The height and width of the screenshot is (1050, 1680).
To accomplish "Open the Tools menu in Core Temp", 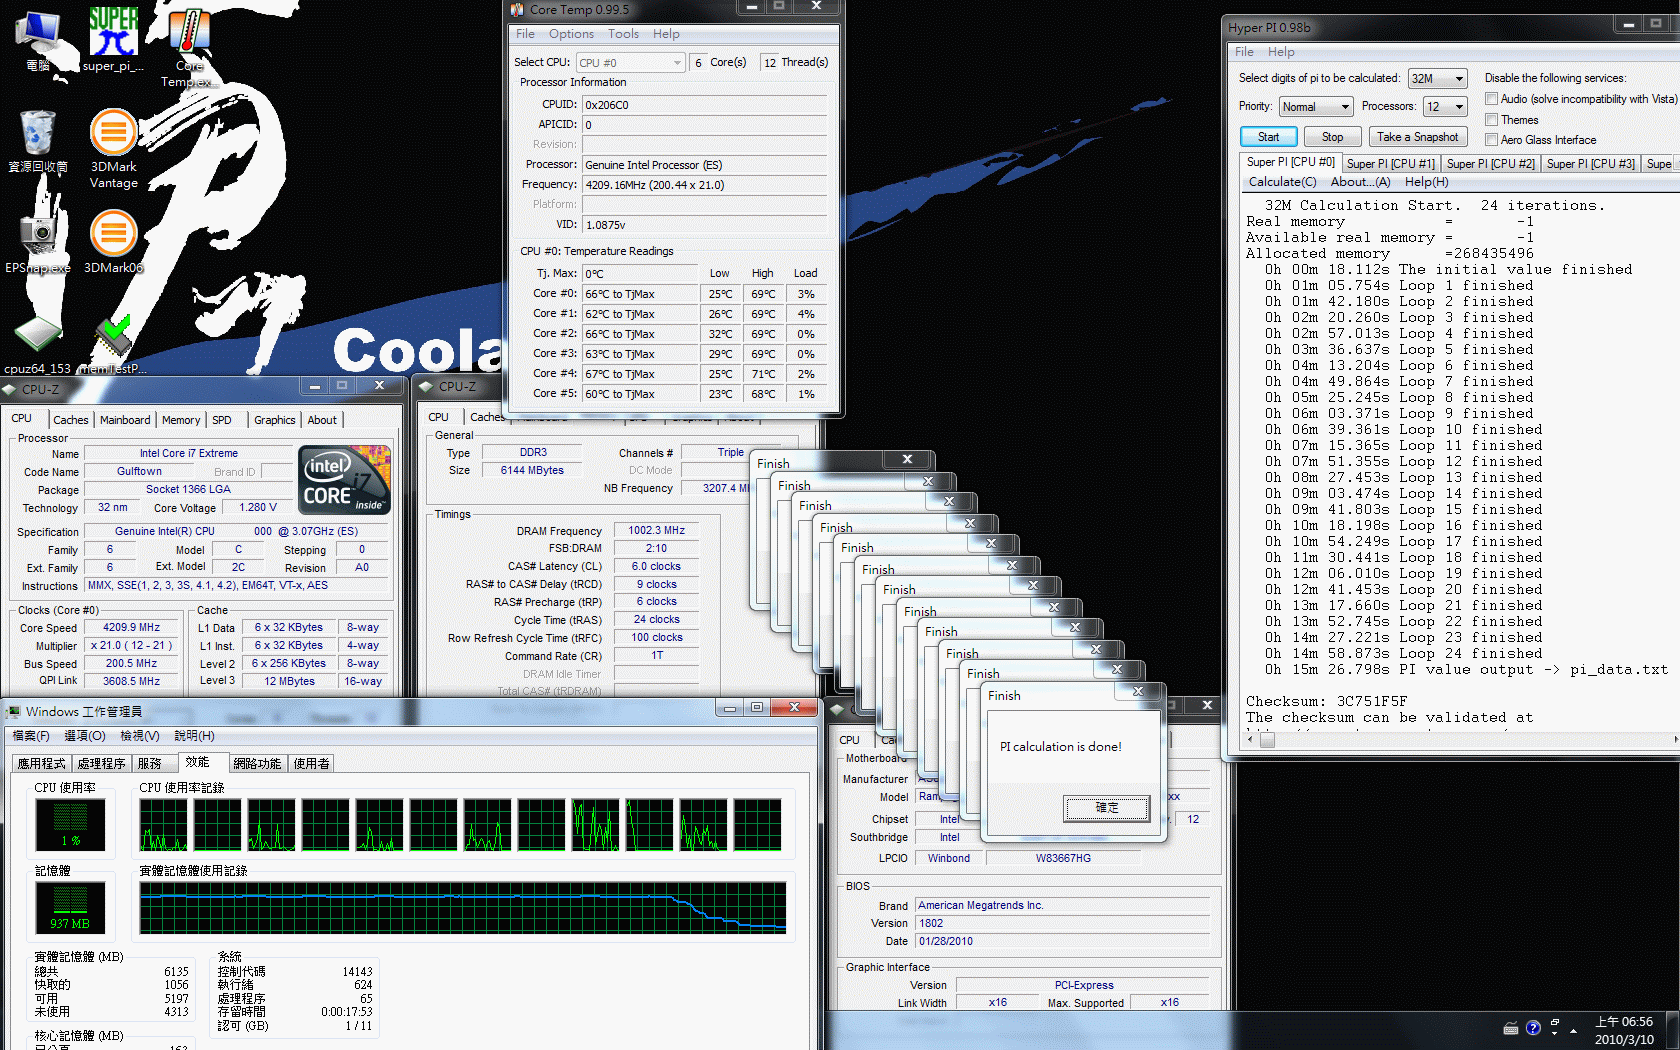I will coord(623,34).
